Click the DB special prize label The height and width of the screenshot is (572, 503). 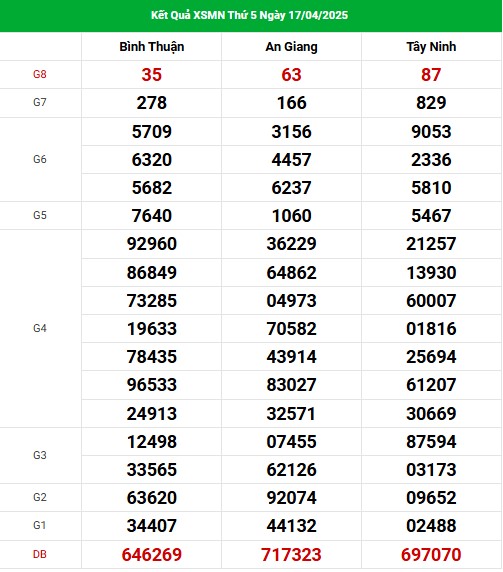click(40, 555)
